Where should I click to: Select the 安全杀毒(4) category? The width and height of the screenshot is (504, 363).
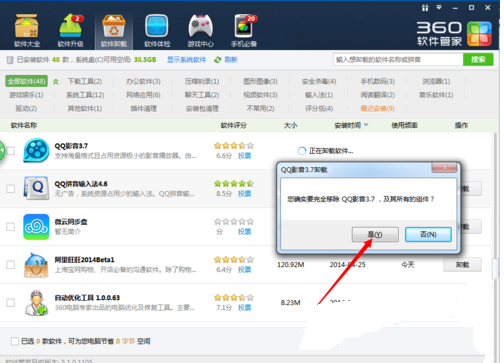pyautogui.click(x=319, y=81)
